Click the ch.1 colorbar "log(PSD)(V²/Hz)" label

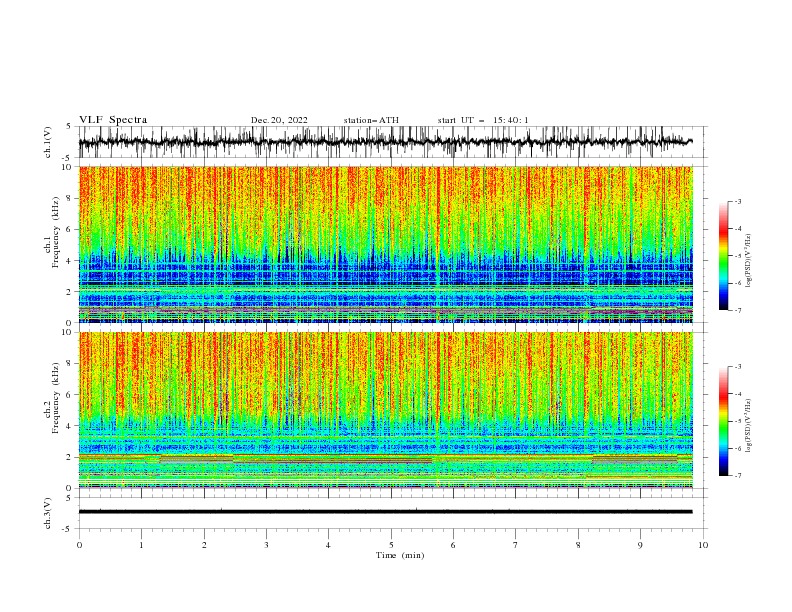(748, 261)
